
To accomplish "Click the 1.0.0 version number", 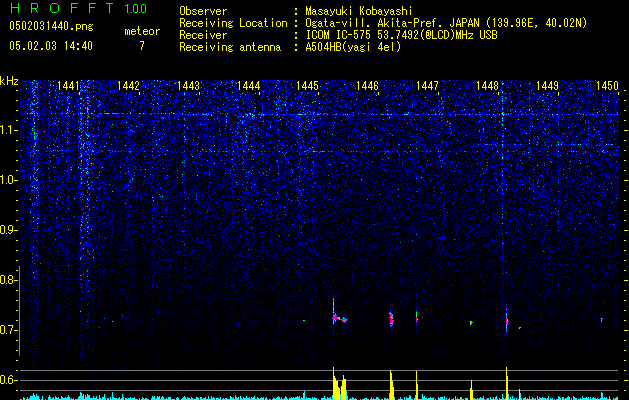I will (135, 9).
